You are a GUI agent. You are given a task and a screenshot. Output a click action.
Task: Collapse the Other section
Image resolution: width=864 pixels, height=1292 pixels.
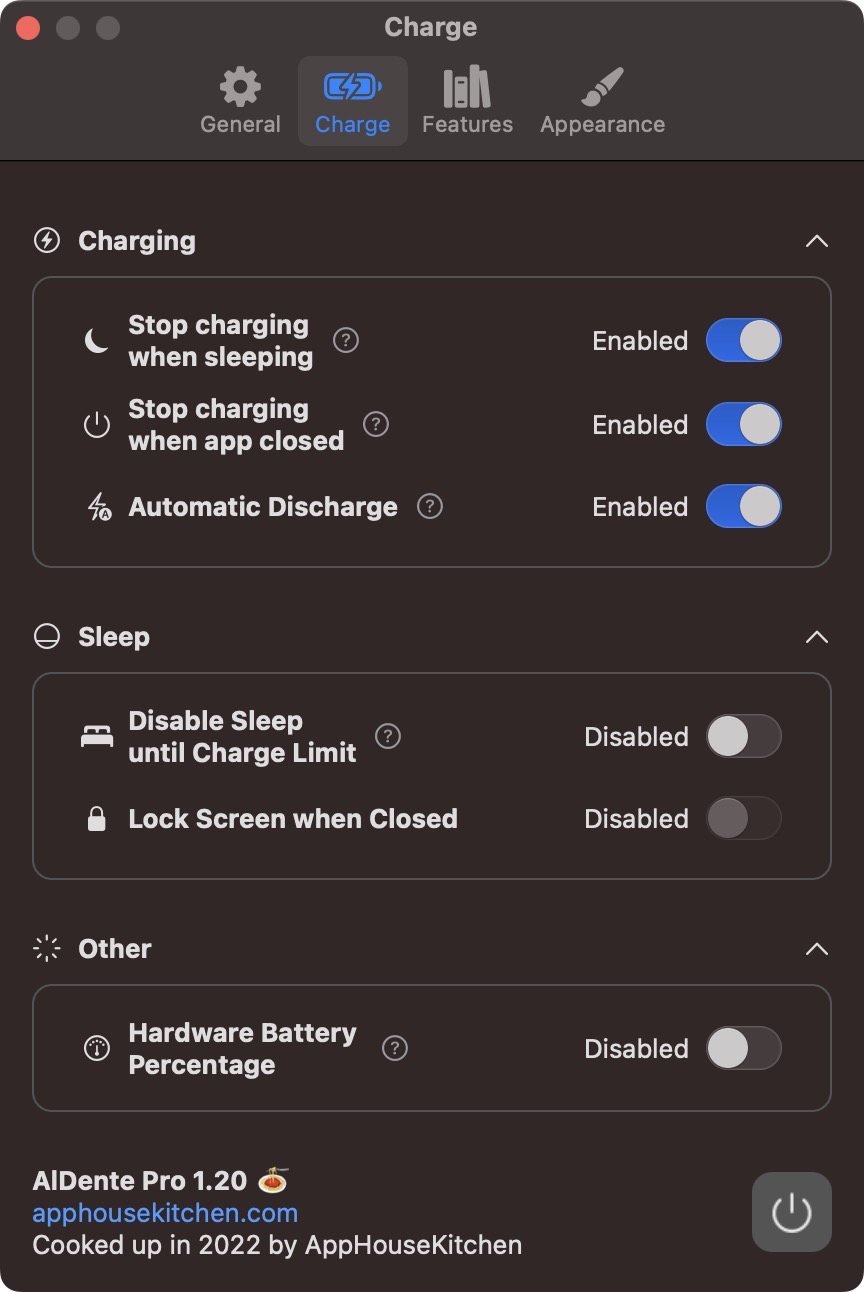coord(817,949)
